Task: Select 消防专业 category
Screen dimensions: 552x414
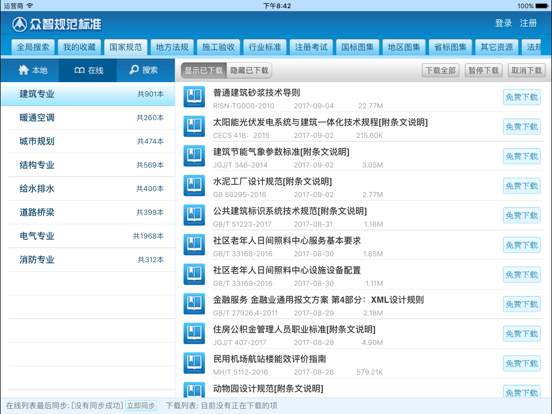Action: point(88,259)
